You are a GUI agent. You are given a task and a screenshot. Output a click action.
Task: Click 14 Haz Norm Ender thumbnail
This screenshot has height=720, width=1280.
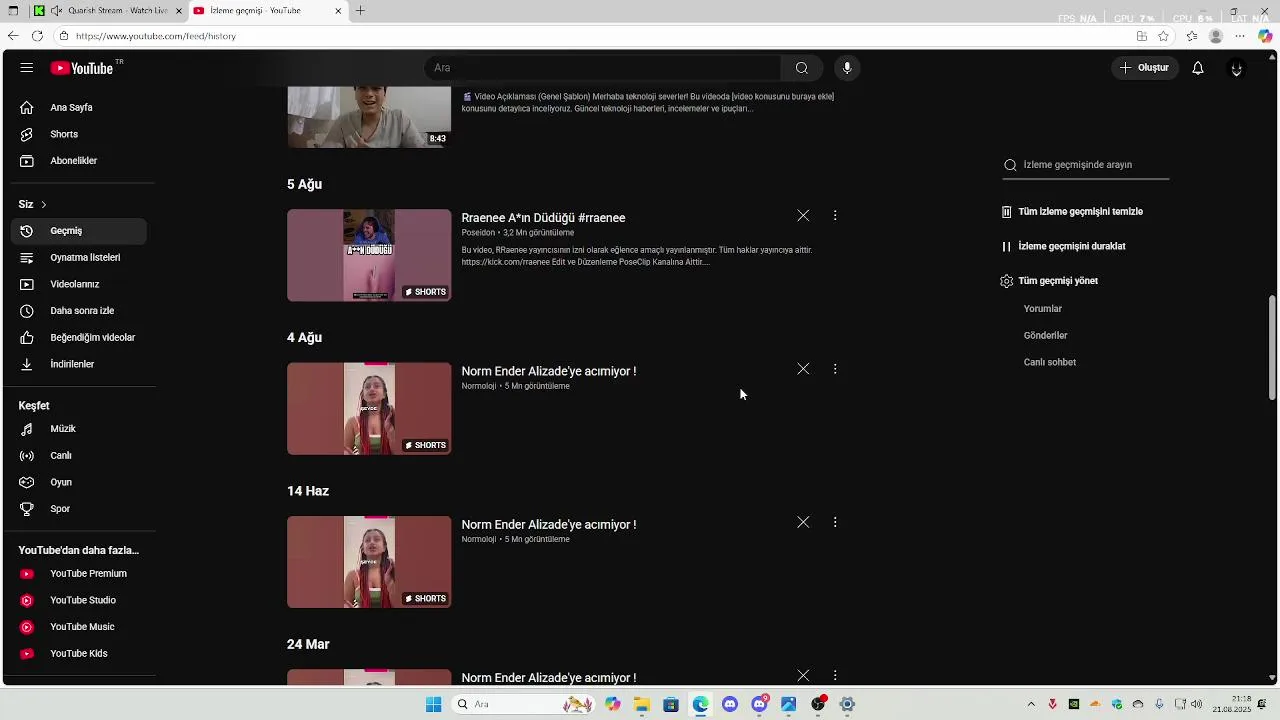(x=369, y=562)
